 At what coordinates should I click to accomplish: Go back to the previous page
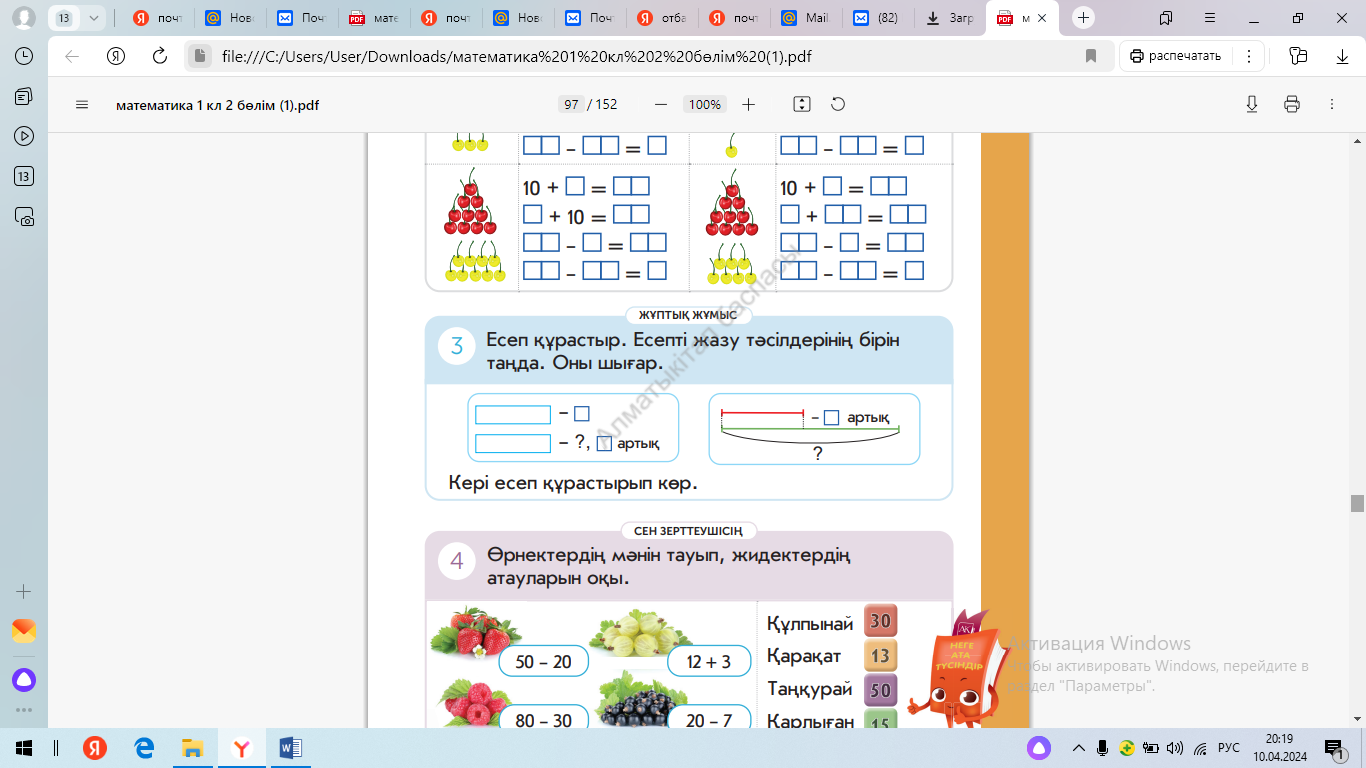click(72, 56)
